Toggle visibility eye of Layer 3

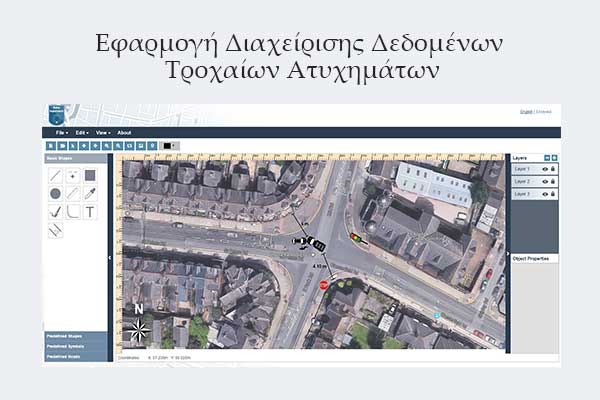click(545, 194)
